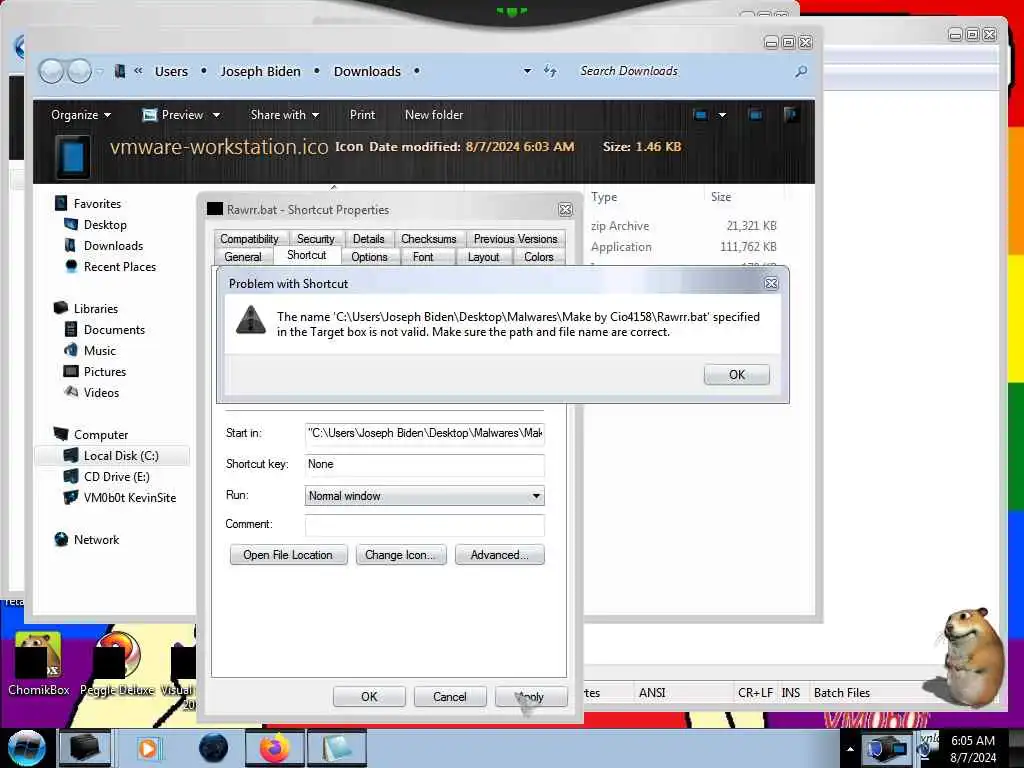Screen dimensions: 1024x768
Task: Open the Layout tab
Action: (x=483, y=257)
